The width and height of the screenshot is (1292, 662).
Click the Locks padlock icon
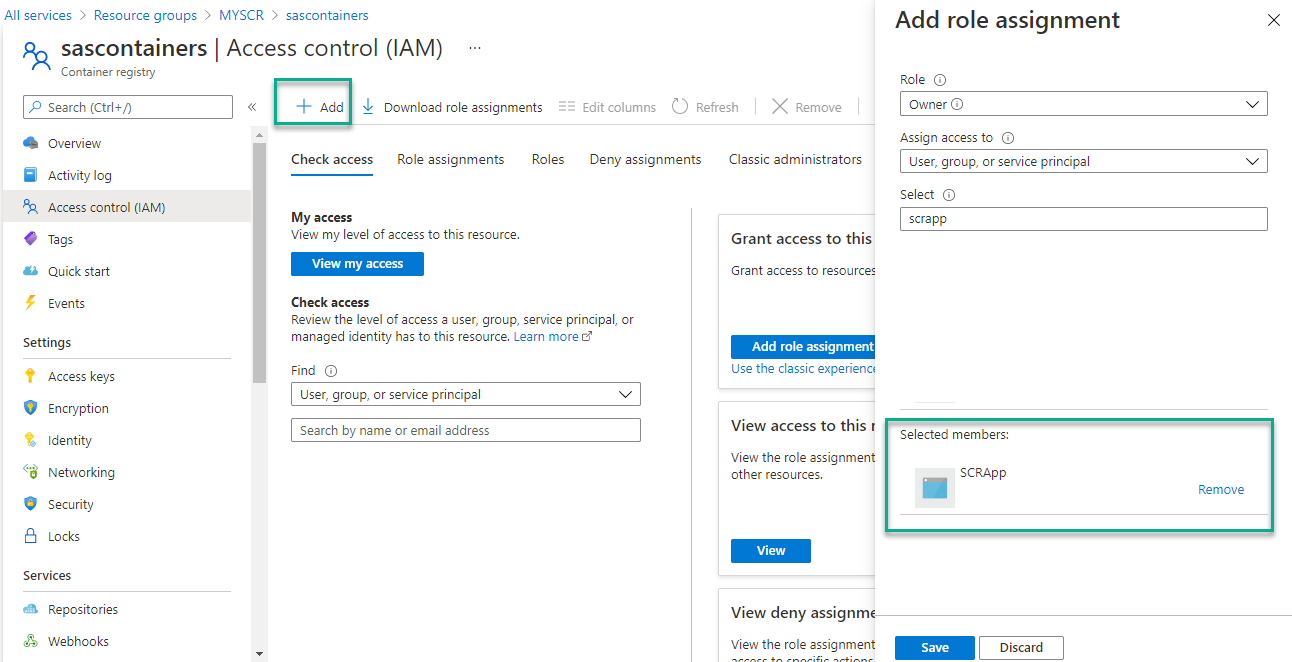31,536
